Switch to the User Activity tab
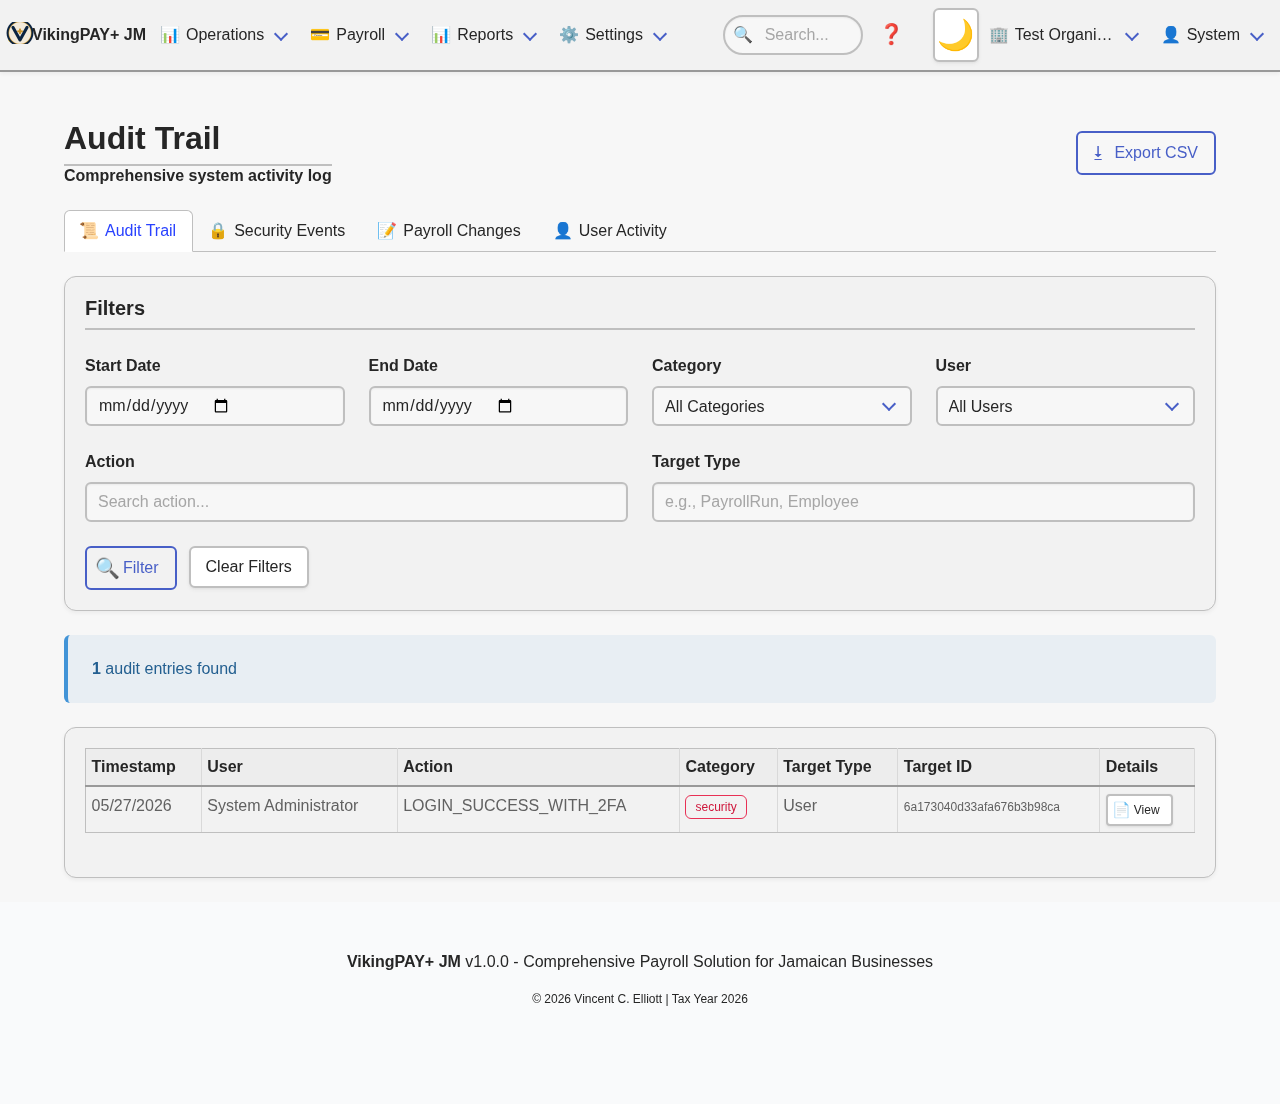This screenshot has height=1104, width=1280. pyautogui.click(x=610, y=231)
